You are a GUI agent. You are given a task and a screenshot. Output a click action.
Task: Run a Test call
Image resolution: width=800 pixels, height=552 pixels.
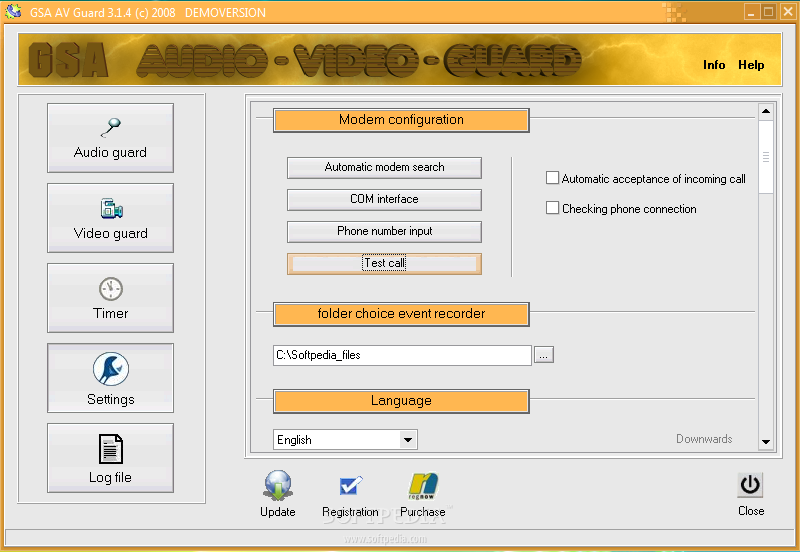384,264
